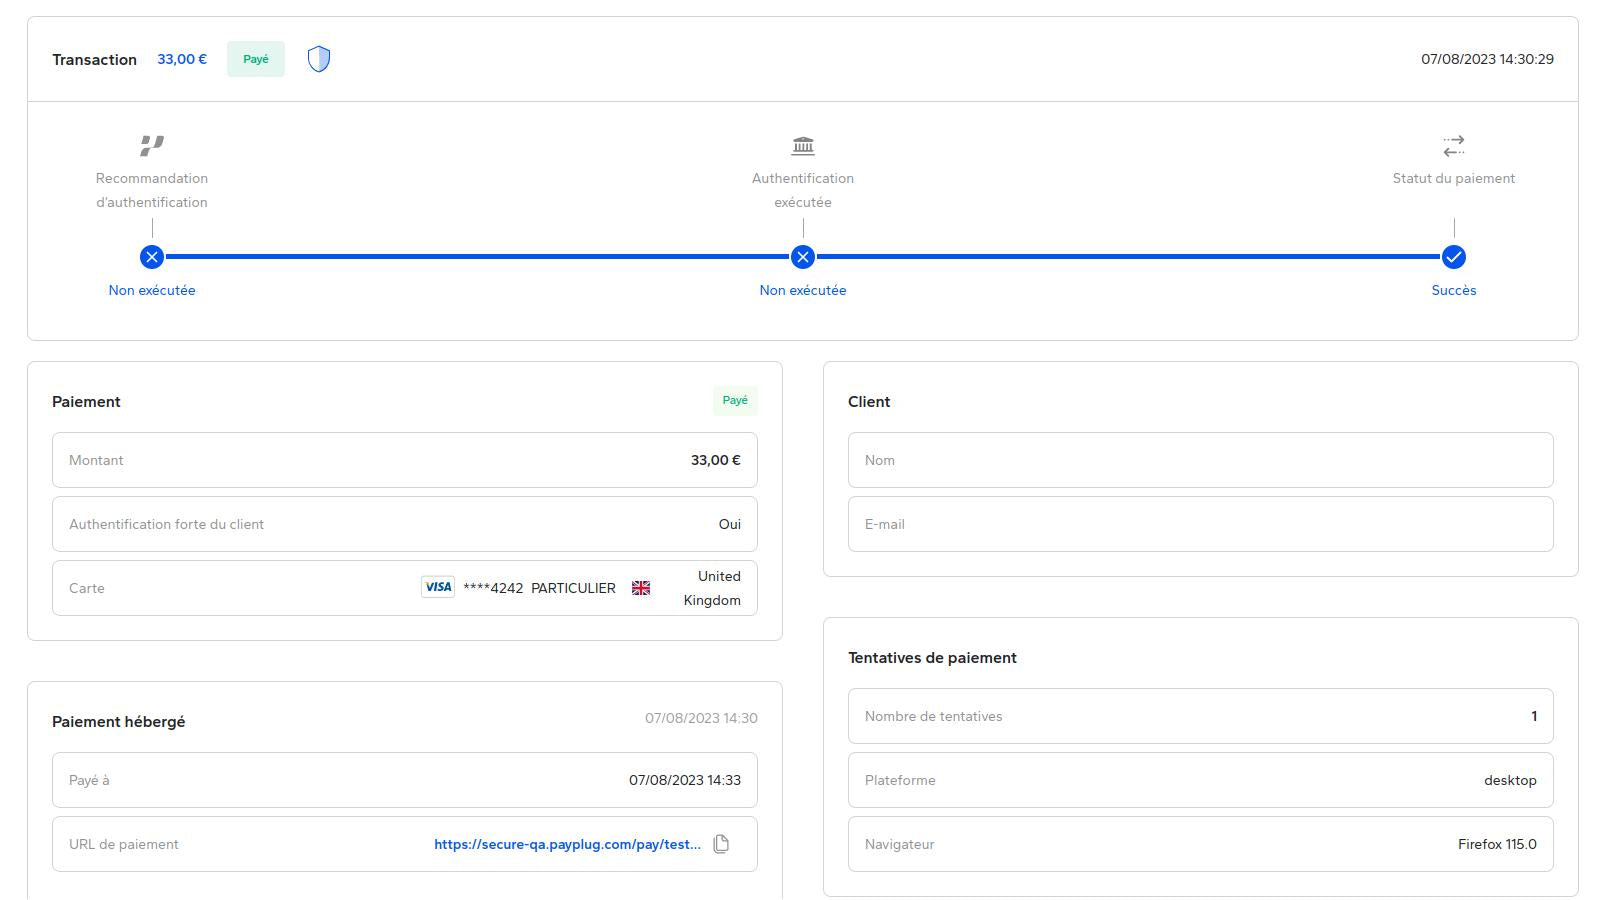Click the bank icon above Authentification exécutée
This screenshot has width=1600, height=900.
point(803,146)
